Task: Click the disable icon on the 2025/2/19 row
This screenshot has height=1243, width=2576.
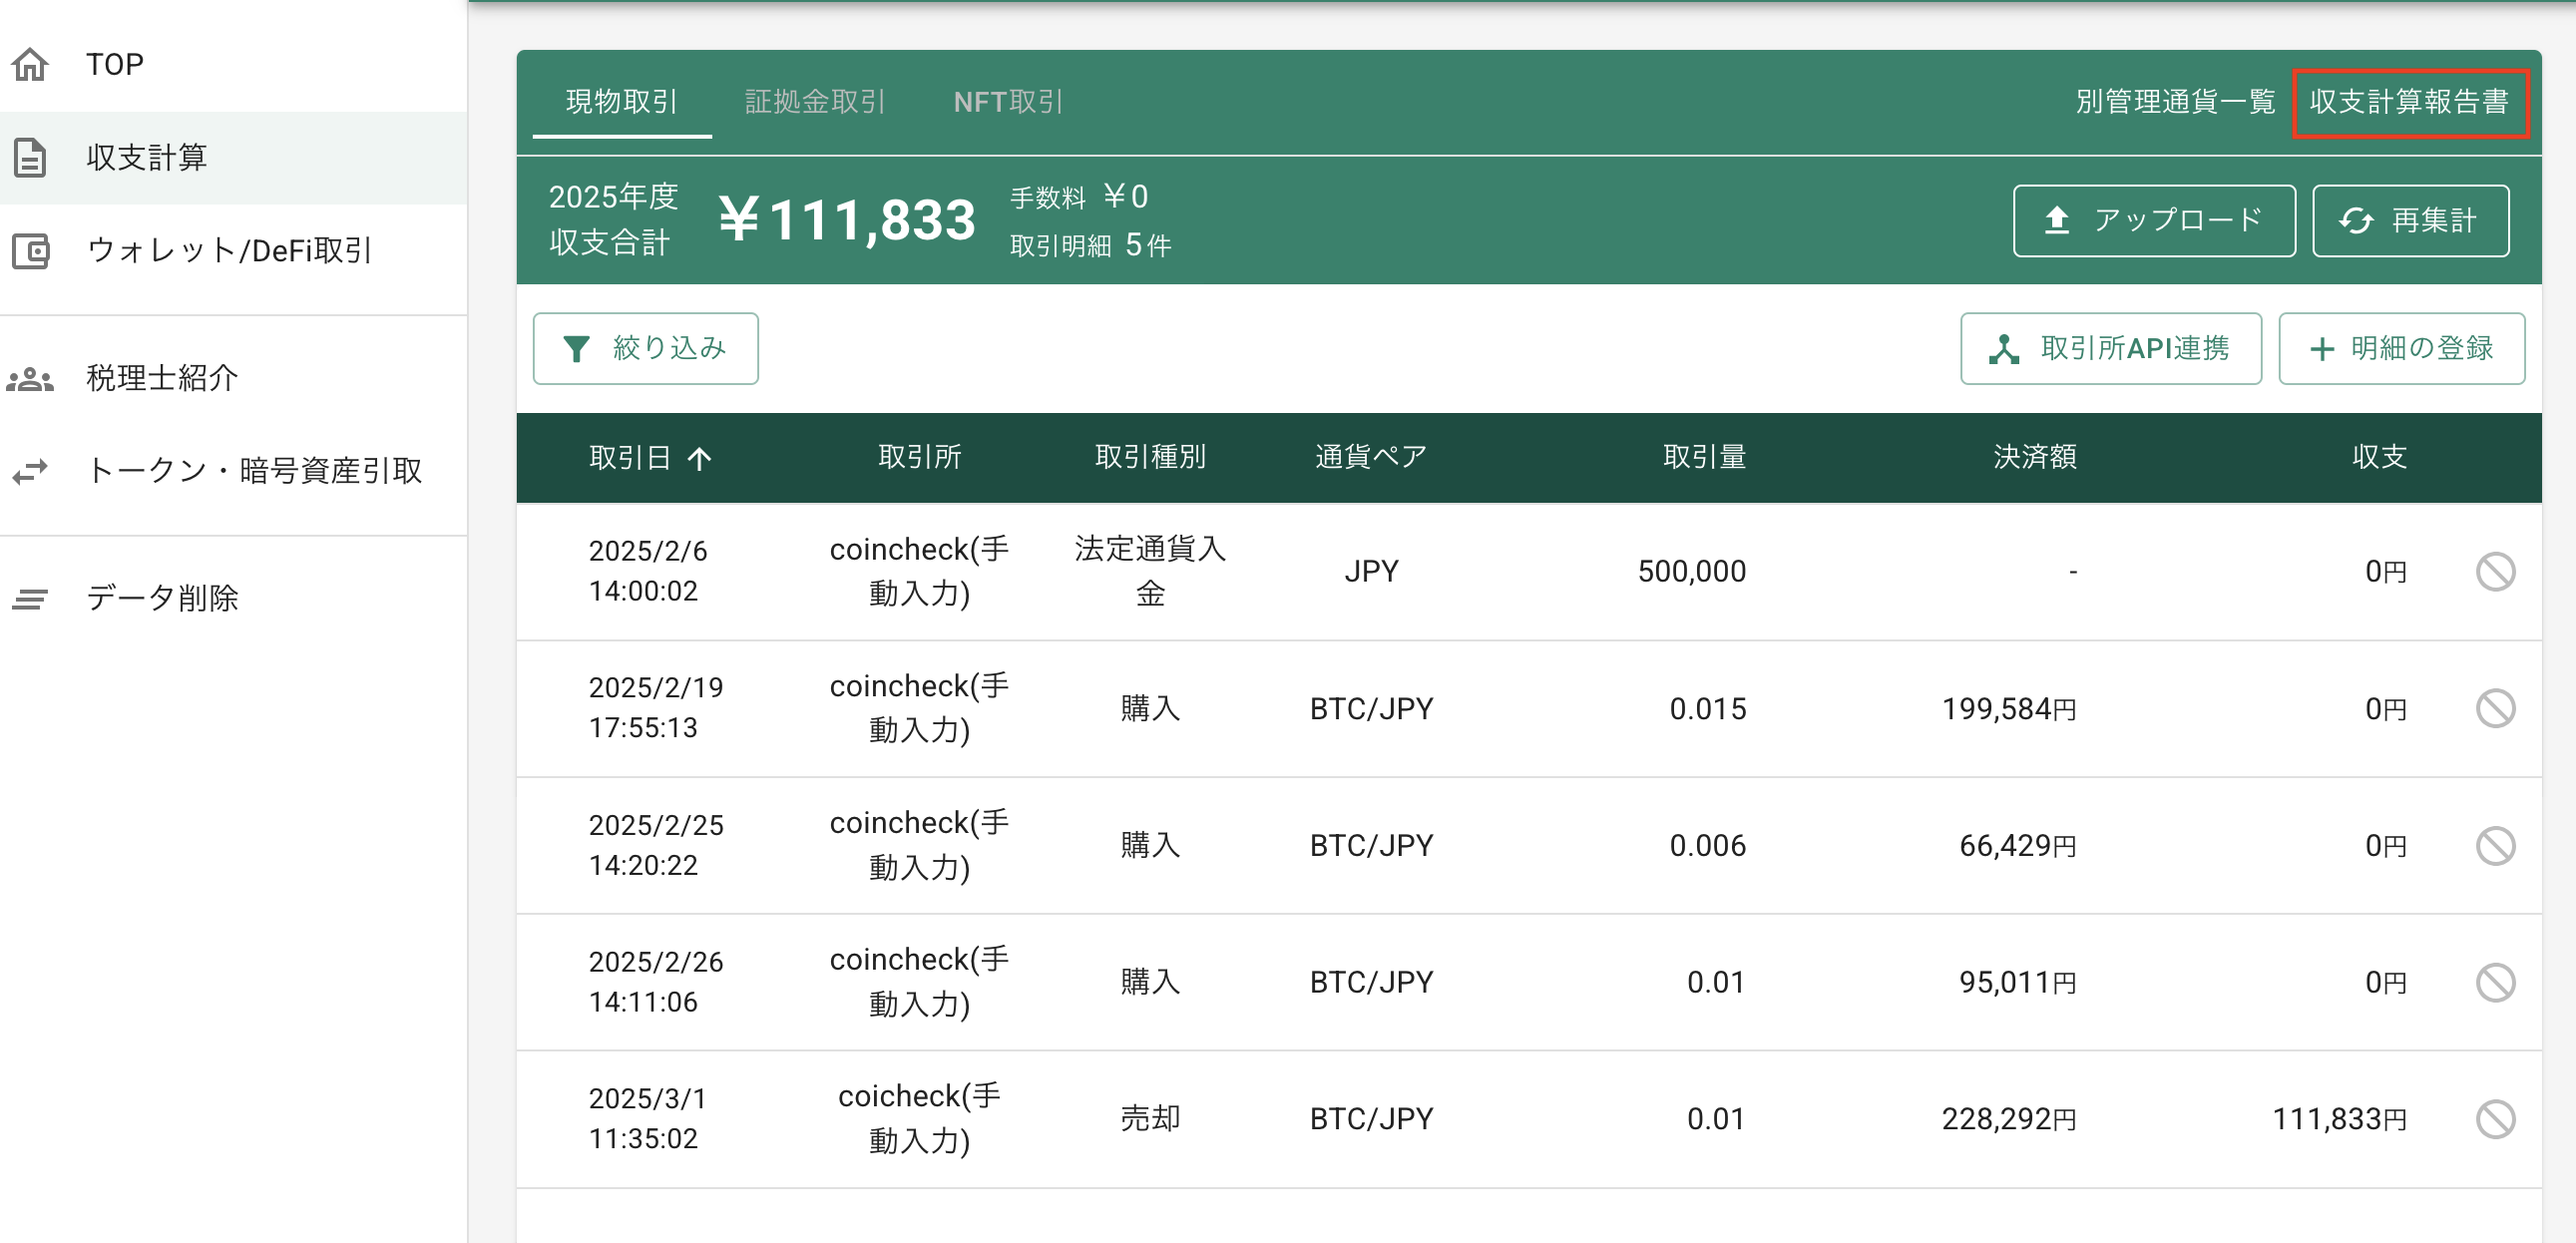Action: (2495, 708)
